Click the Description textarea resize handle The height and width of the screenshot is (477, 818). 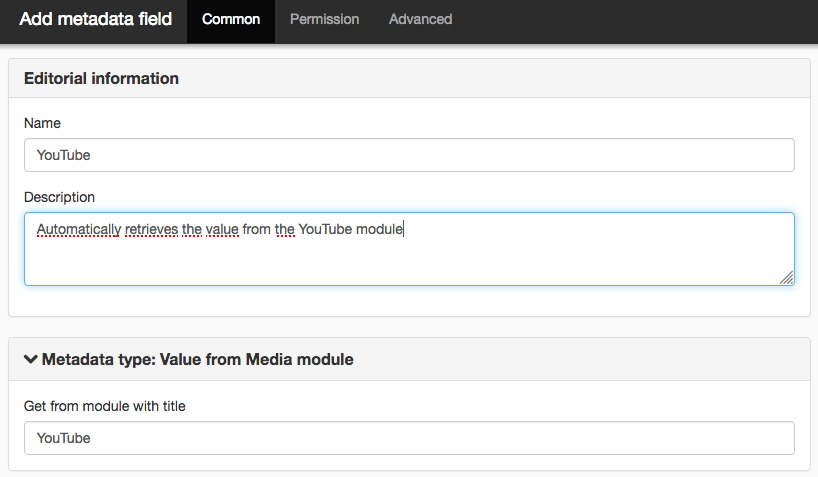pos(787,278)
